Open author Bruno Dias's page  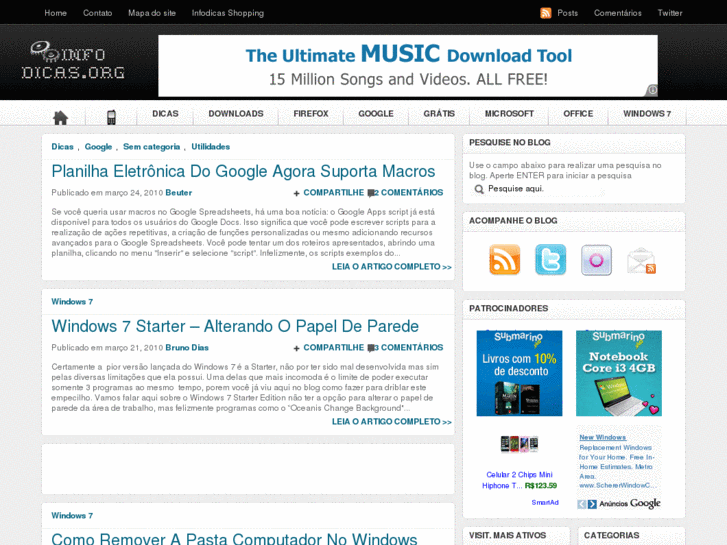[x=187, y=347]
